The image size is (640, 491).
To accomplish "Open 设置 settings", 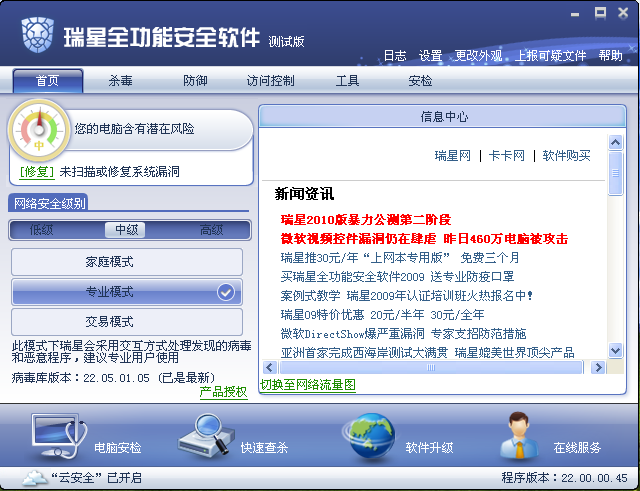I will click(x=431, y=55).
